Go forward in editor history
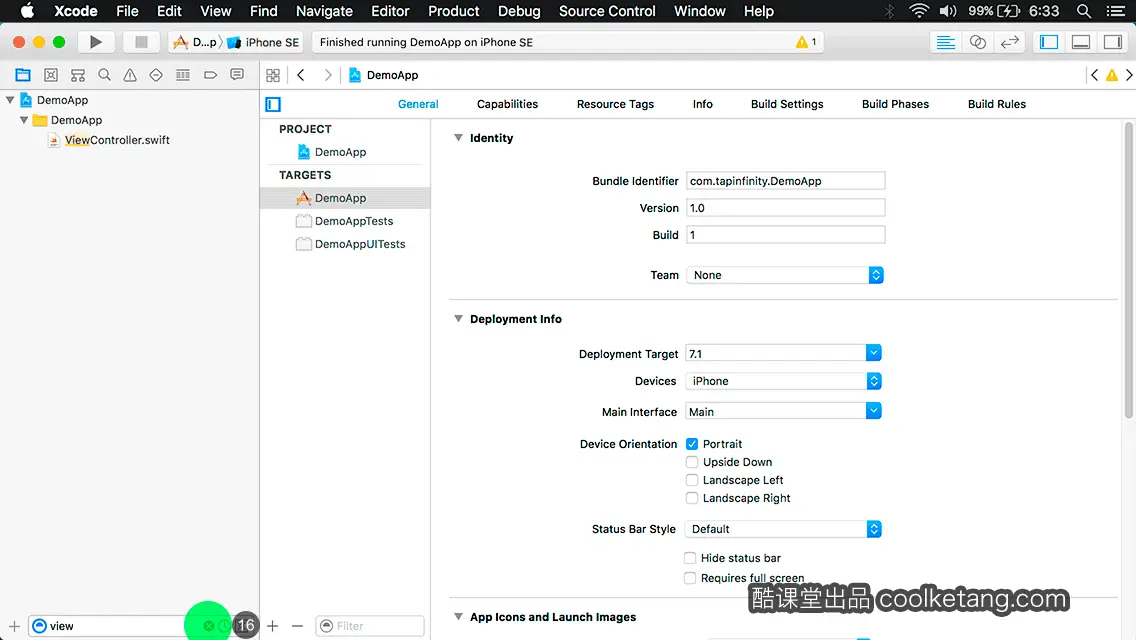This screenshot has width=1136, height=640. (327, 75)
